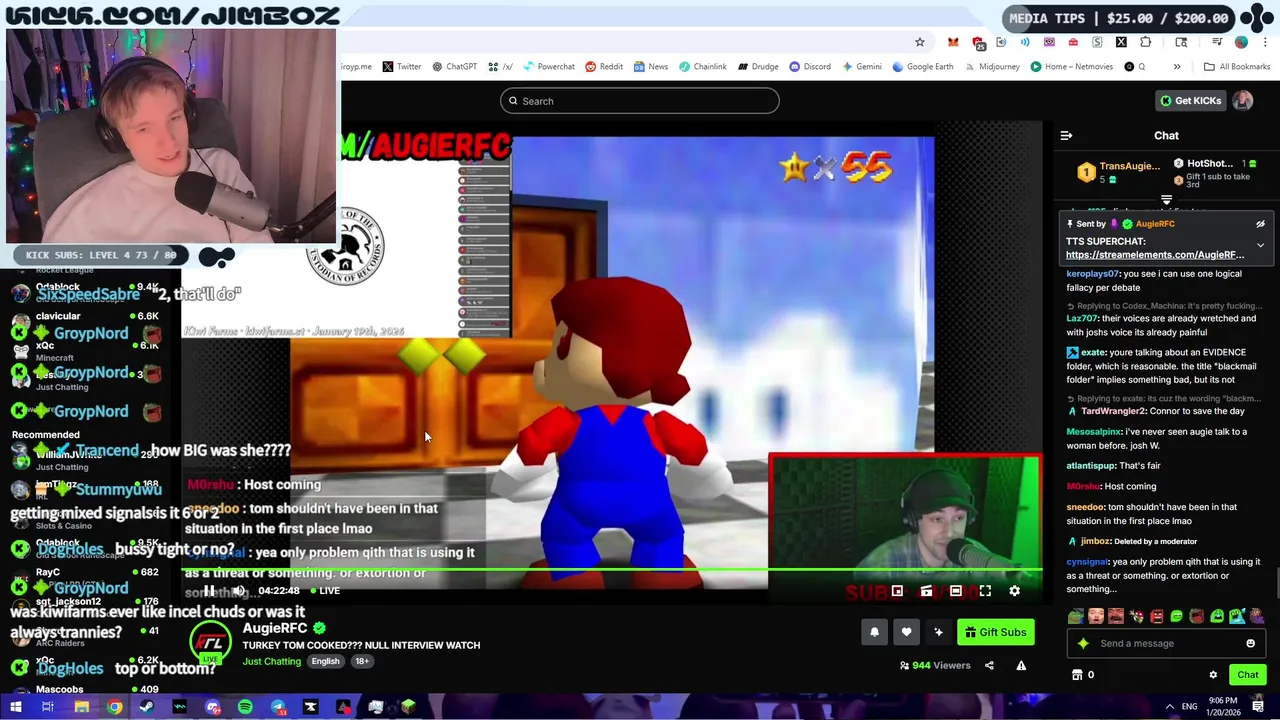Open Spotify from the taskbar
The width and height of the screenshot is (1280, 720).
245,707
